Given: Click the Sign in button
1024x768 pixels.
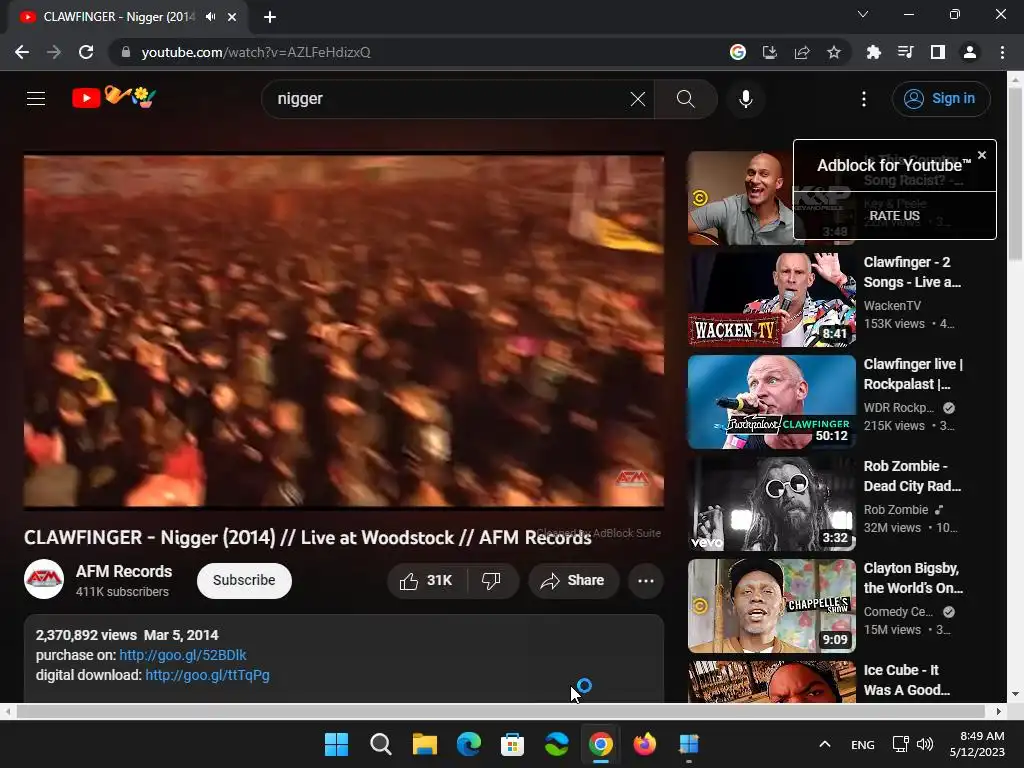Looking at the screenshot, I should pos(941,99).
